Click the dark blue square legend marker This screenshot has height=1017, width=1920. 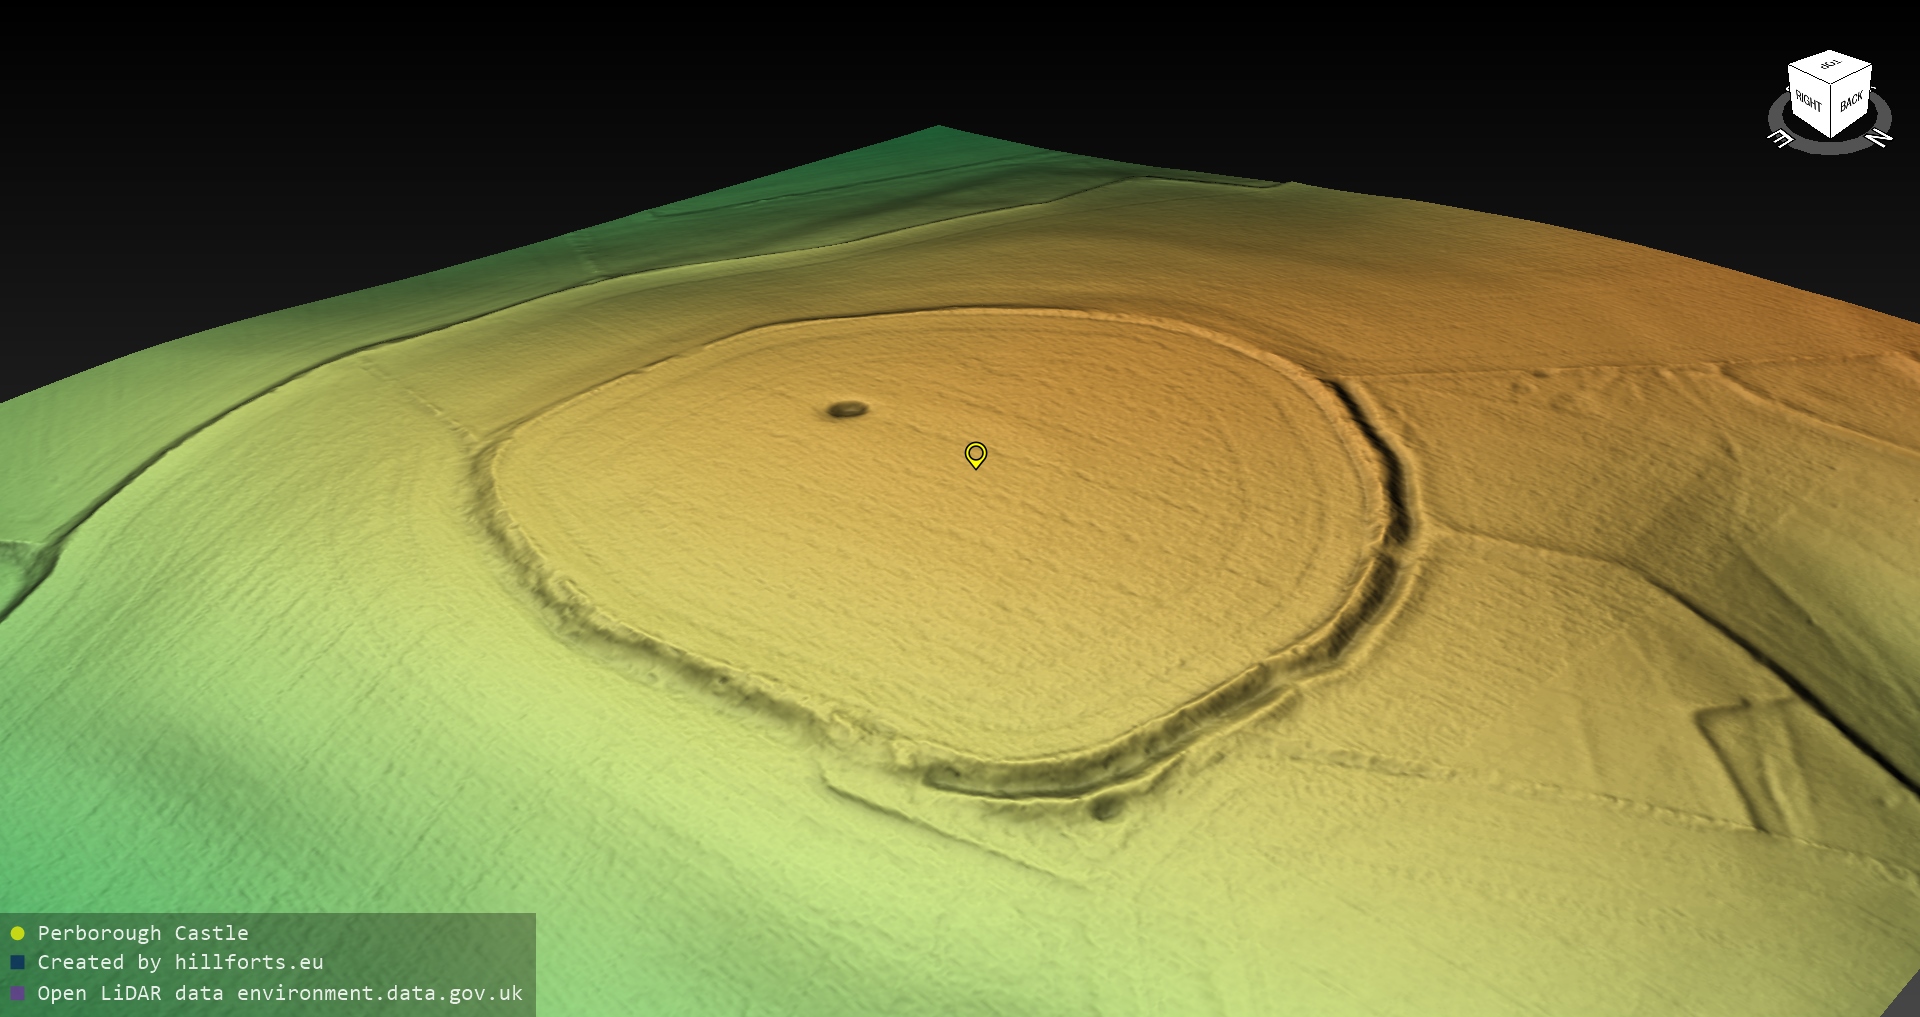(x=17, y=962)
